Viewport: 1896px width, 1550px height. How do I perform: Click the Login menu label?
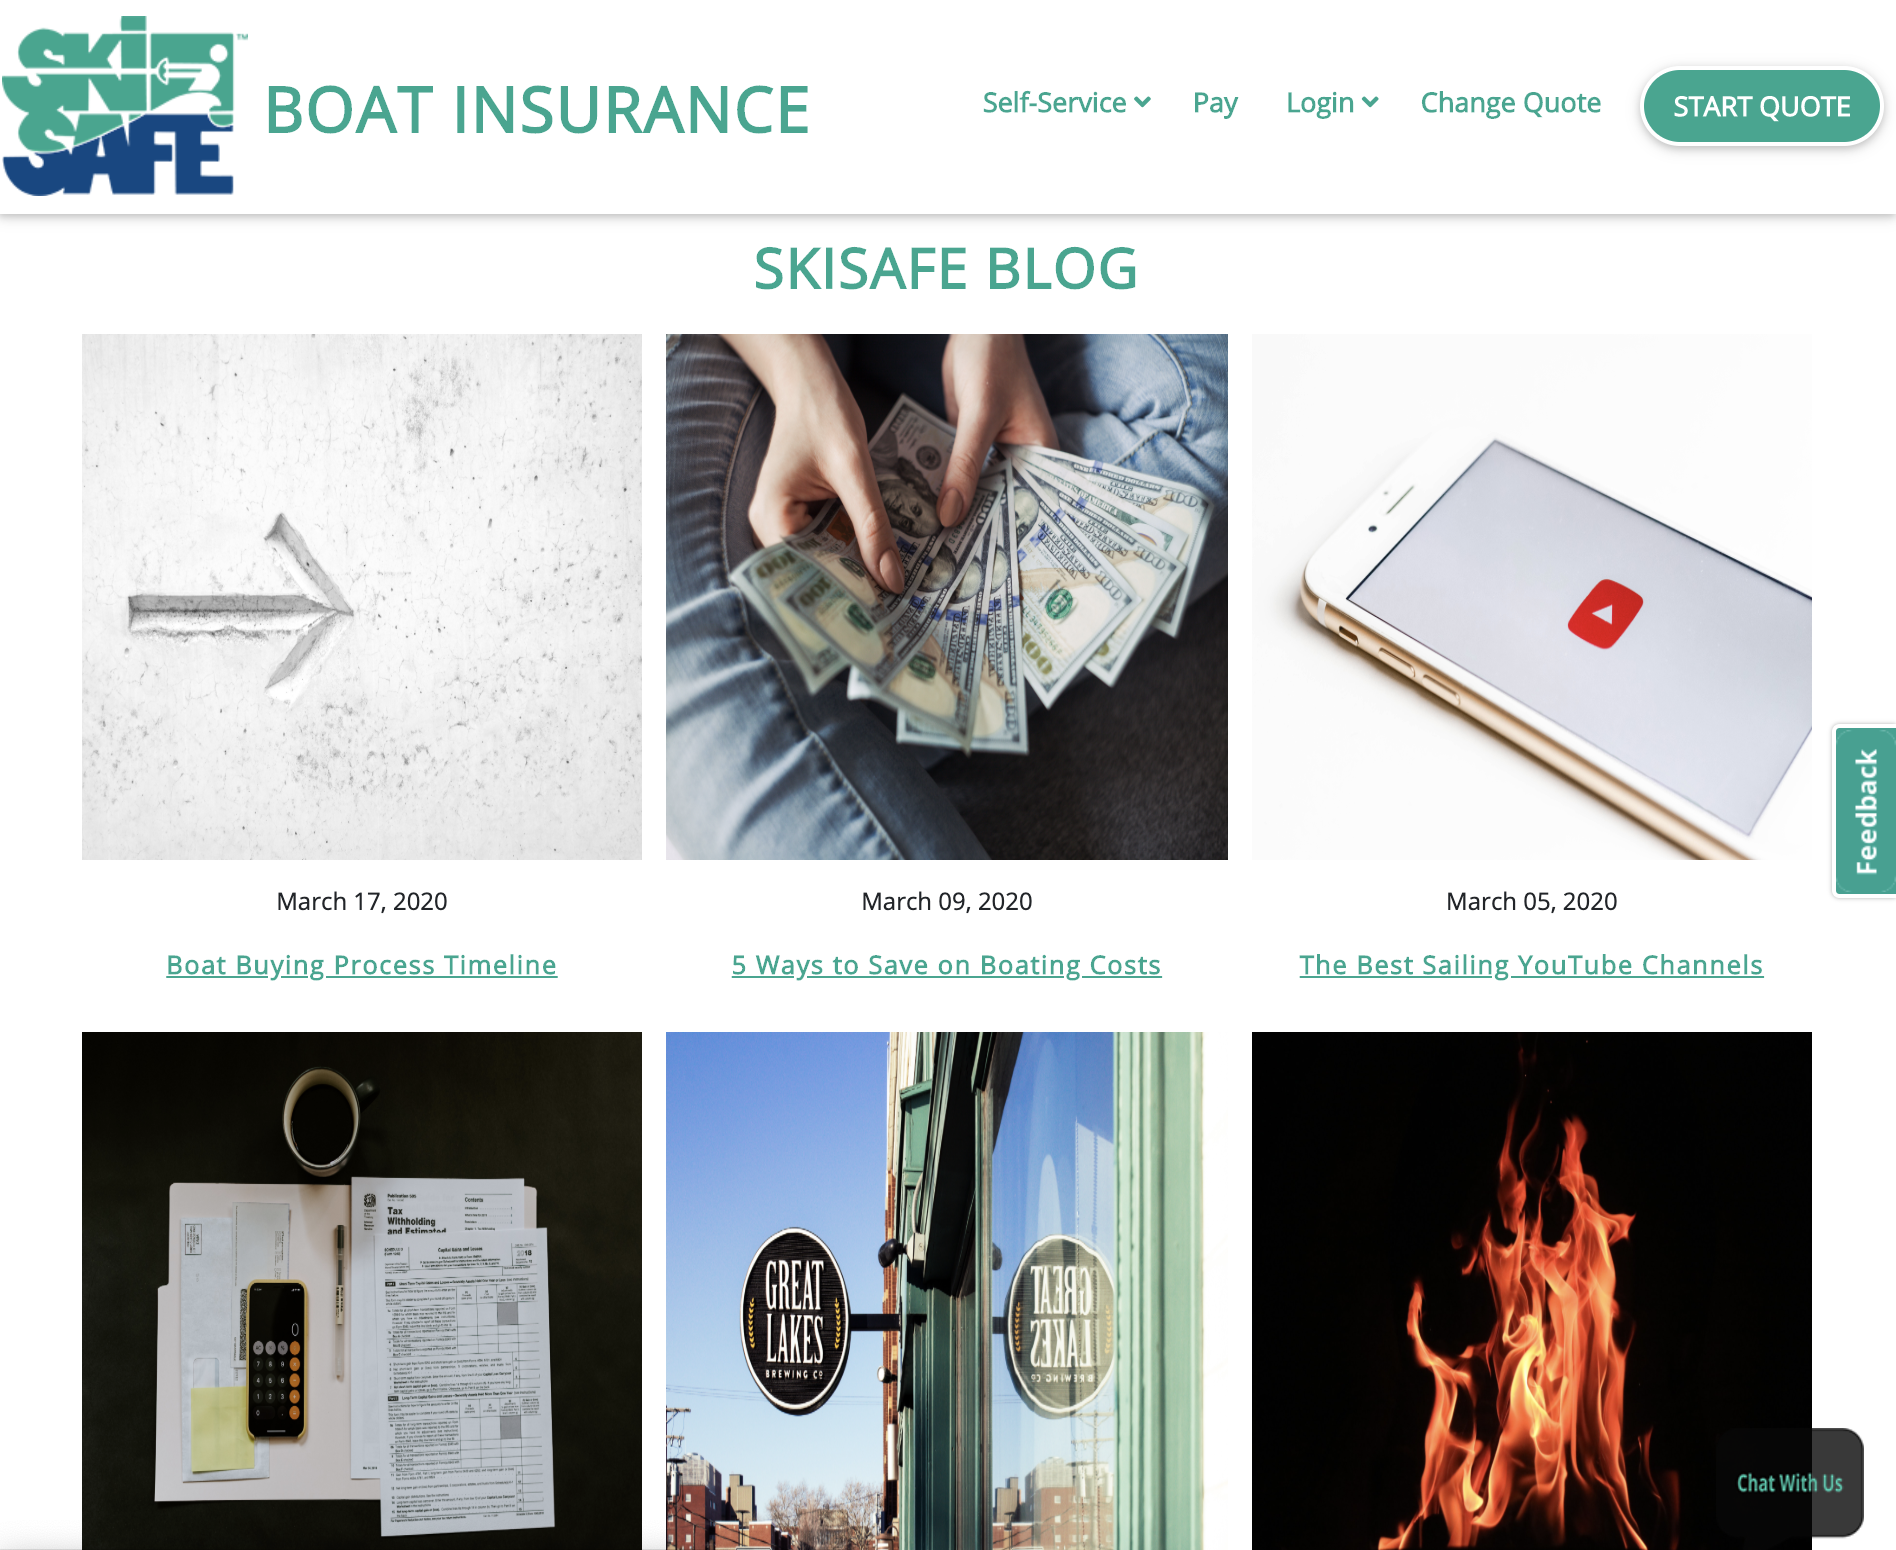tap(1320, 103)
